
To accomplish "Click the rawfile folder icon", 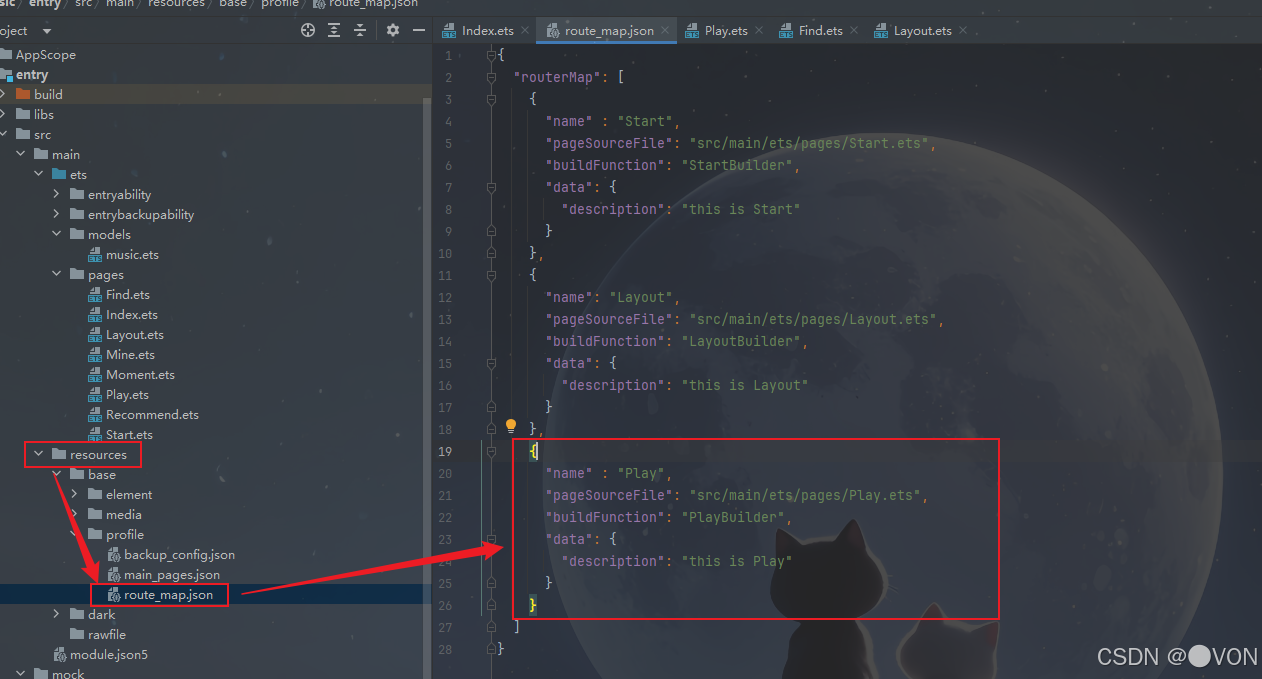I will point(77,634).
